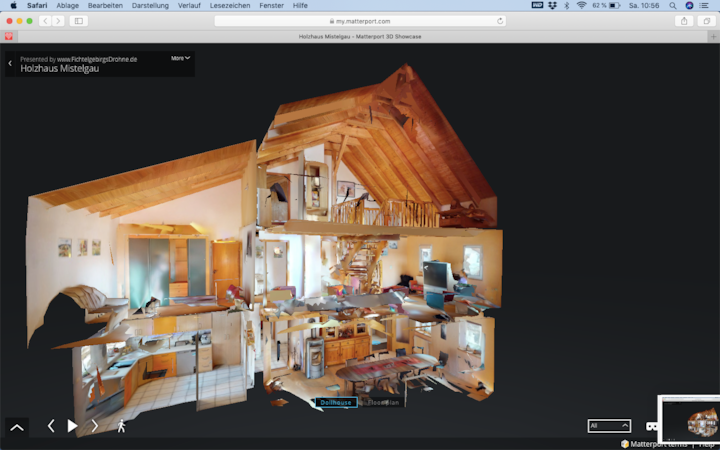Switch to walkthrough person view icon
The image size is (720, 450).
click(x=121, y=426)
